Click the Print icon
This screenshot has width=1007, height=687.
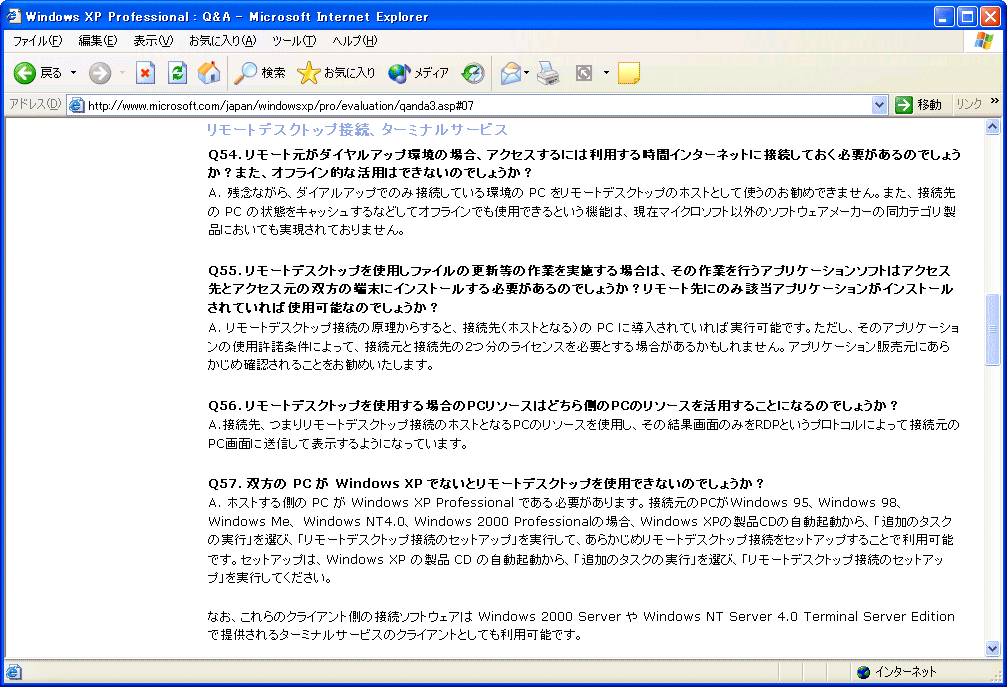tap(548, 73)
